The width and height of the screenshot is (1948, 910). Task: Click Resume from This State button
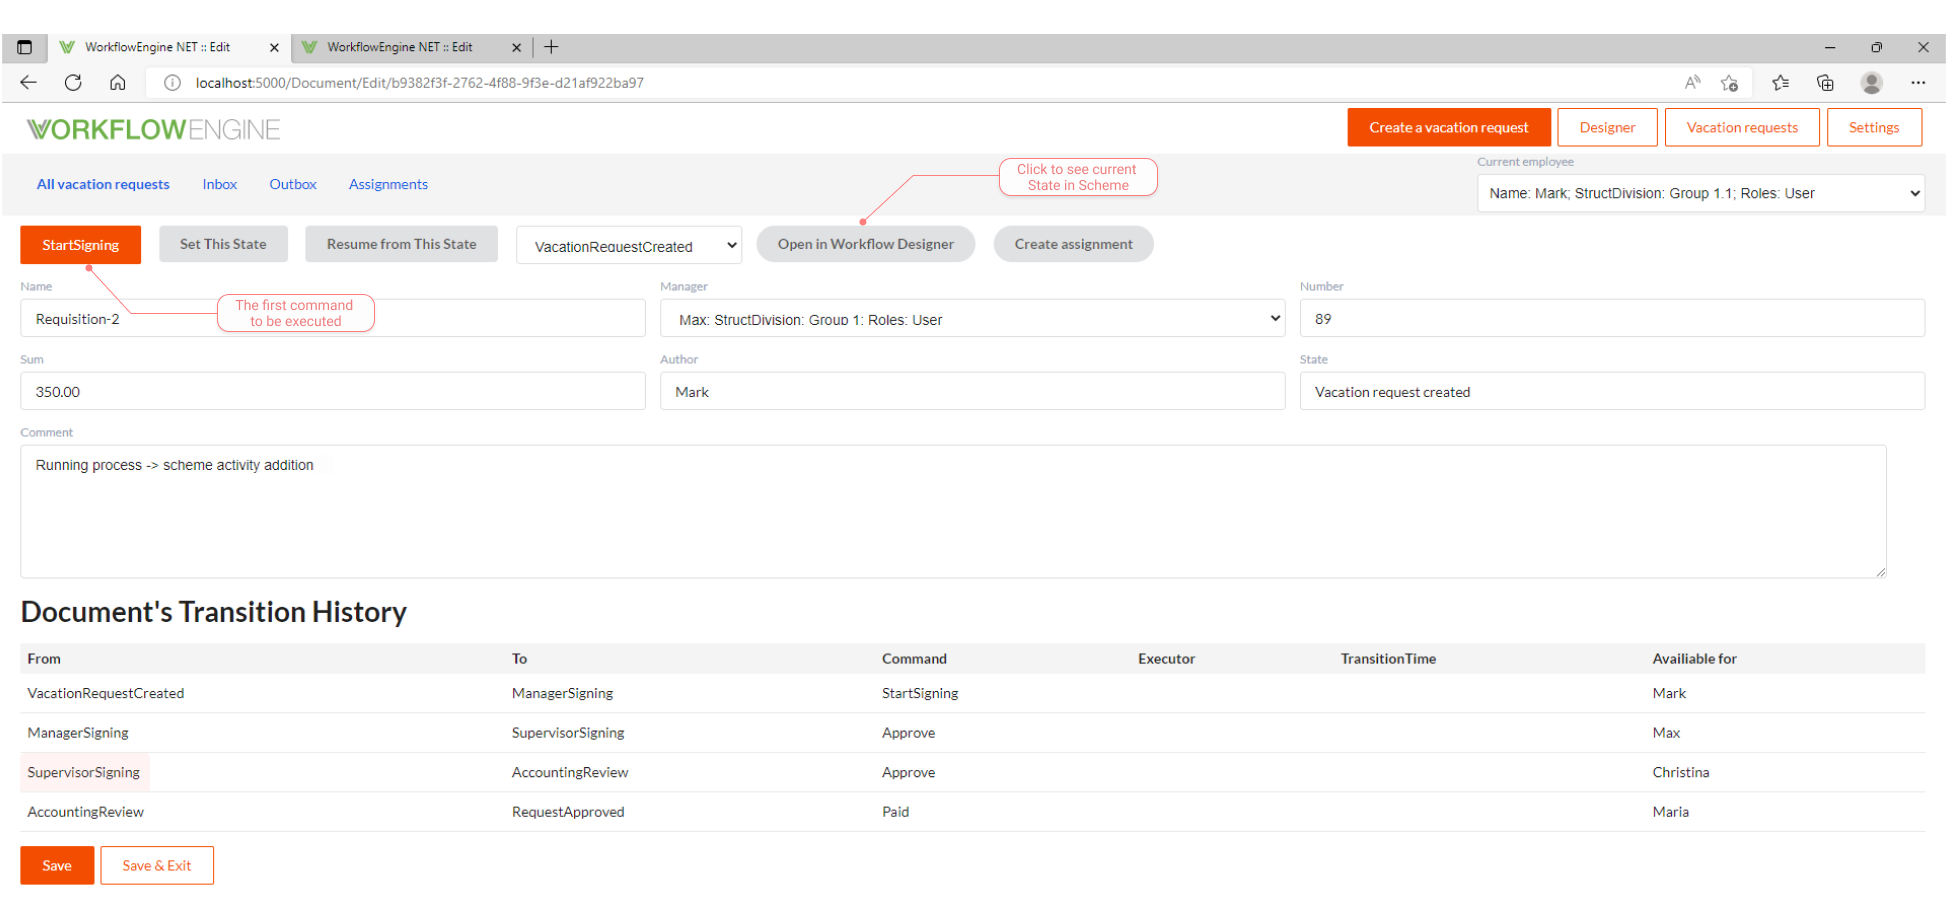tap(401, 244)
